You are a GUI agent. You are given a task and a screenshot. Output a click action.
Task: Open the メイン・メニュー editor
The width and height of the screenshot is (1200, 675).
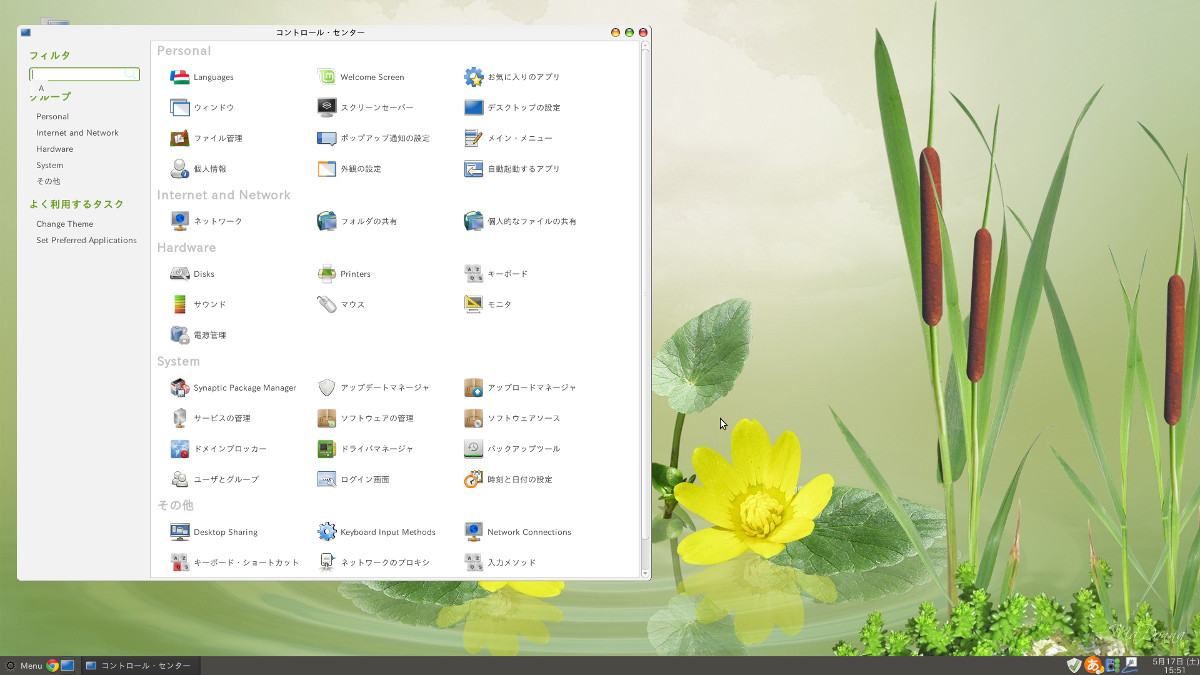coord(508,138)
